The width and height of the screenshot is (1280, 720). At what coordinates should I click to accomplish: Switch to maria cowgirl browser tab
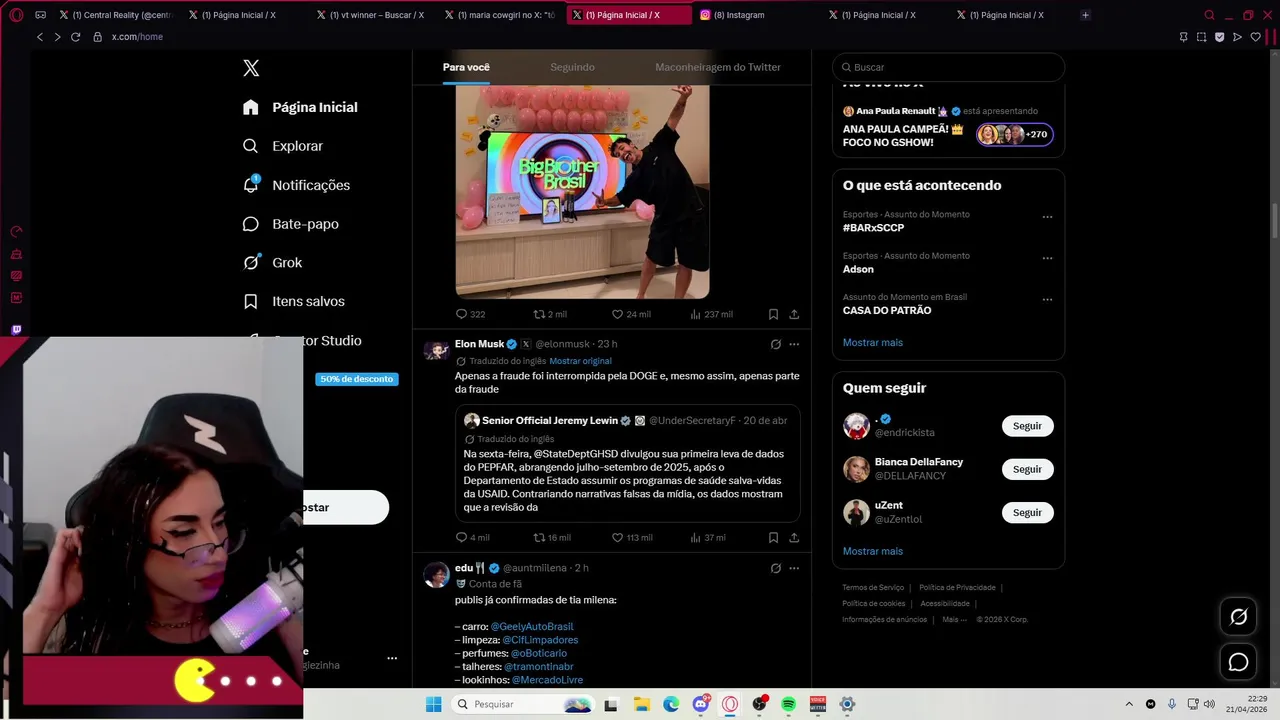(499, 15)
